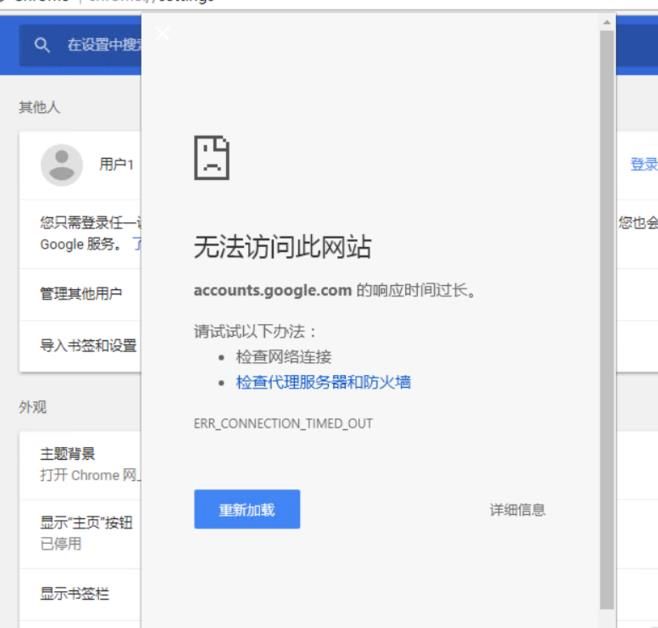
Task: Select the ERR_CONNECTION_TIMED_OUT error code text
Action: coord(283,423)
